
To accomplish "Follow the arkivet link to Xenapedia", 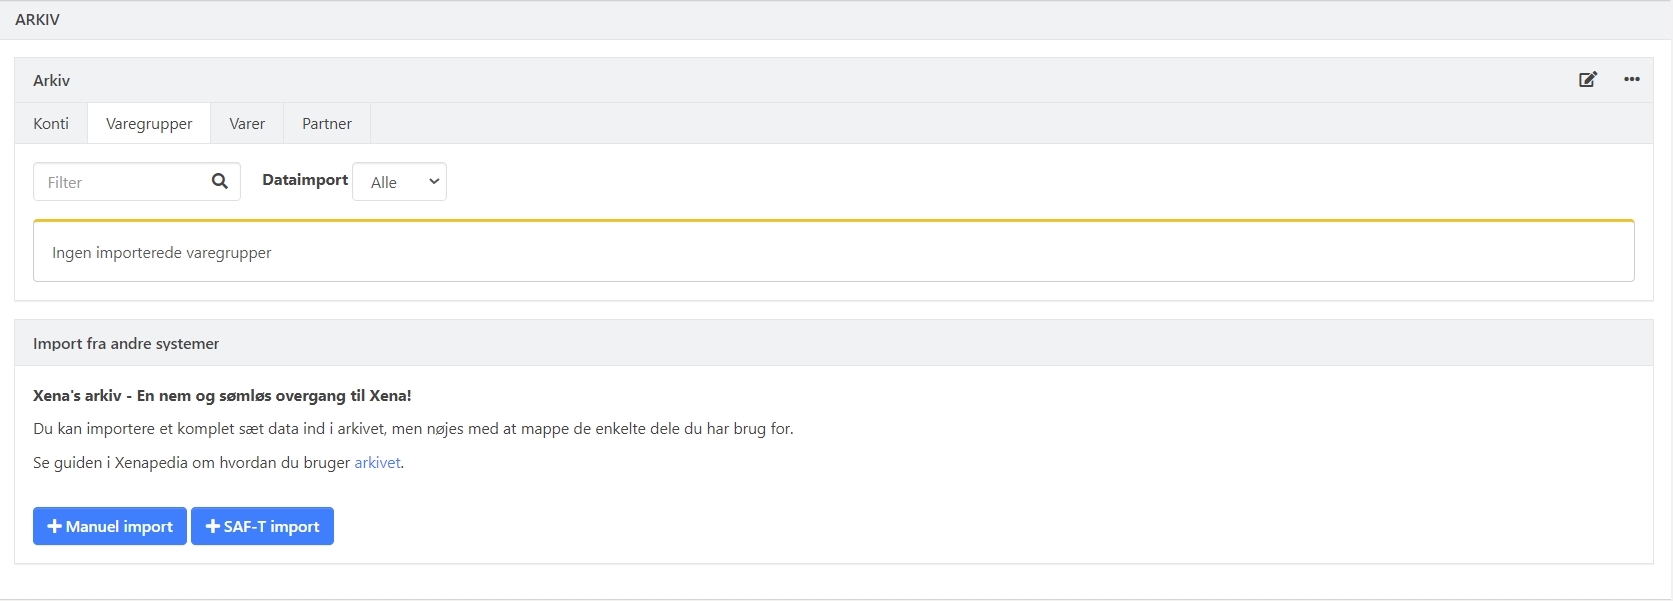I will (377, 463).
